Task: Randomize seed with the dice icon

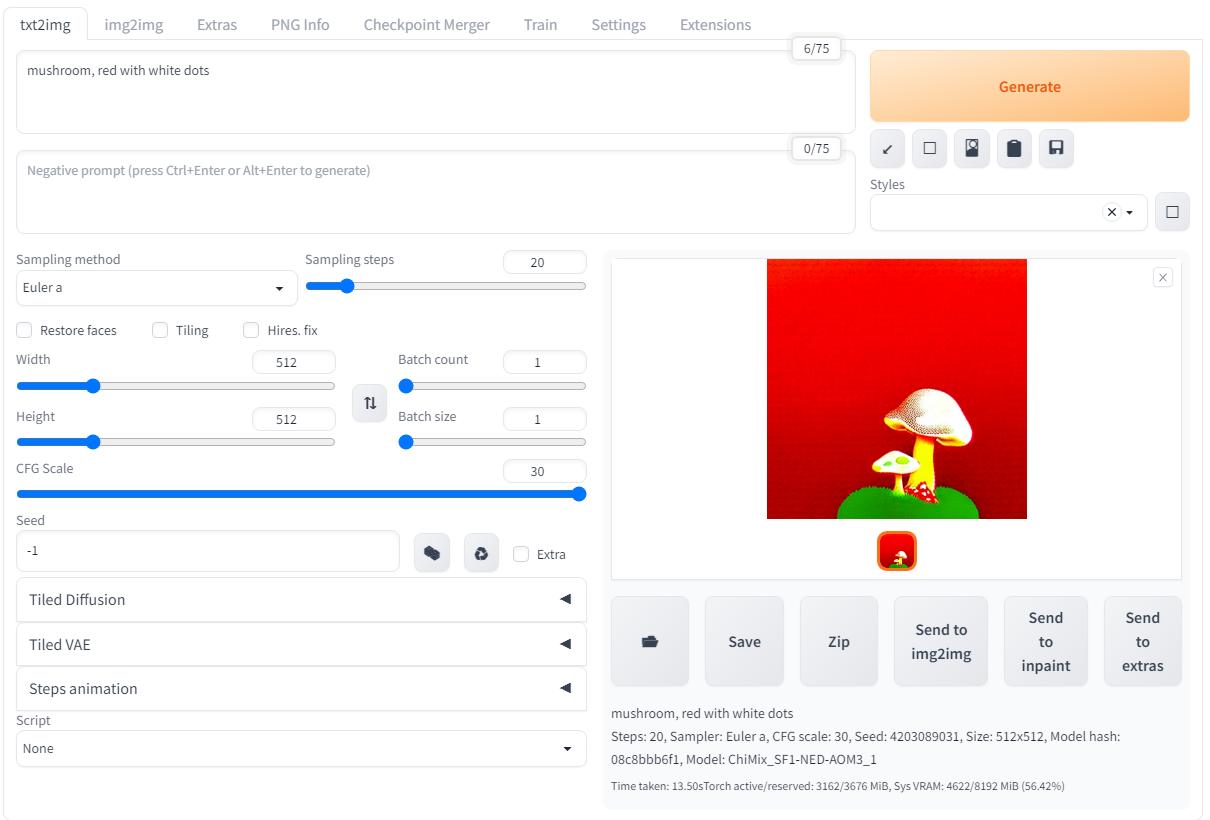Action: [x=432, y=552]
